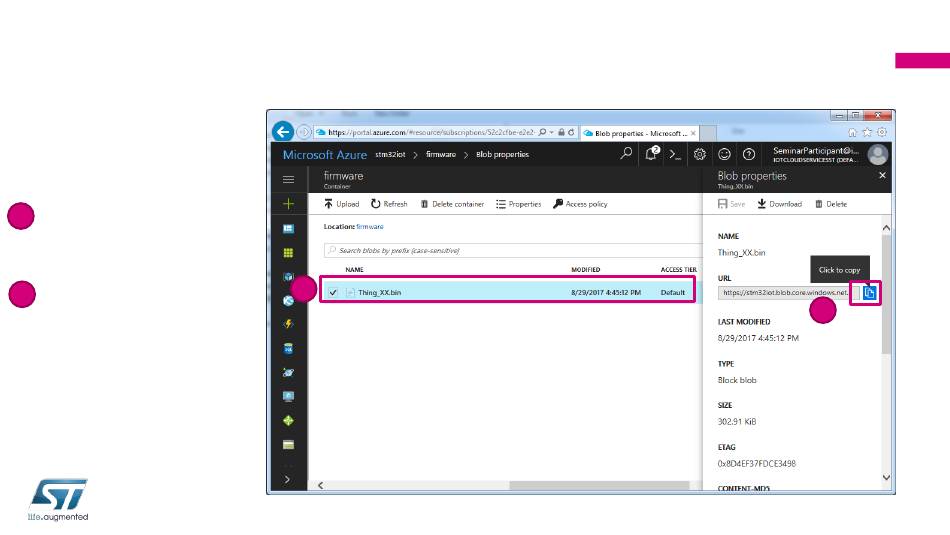Open the Load balancers green diamond icon
Viewport: 950px width, 535px height.
coord(288,420)
